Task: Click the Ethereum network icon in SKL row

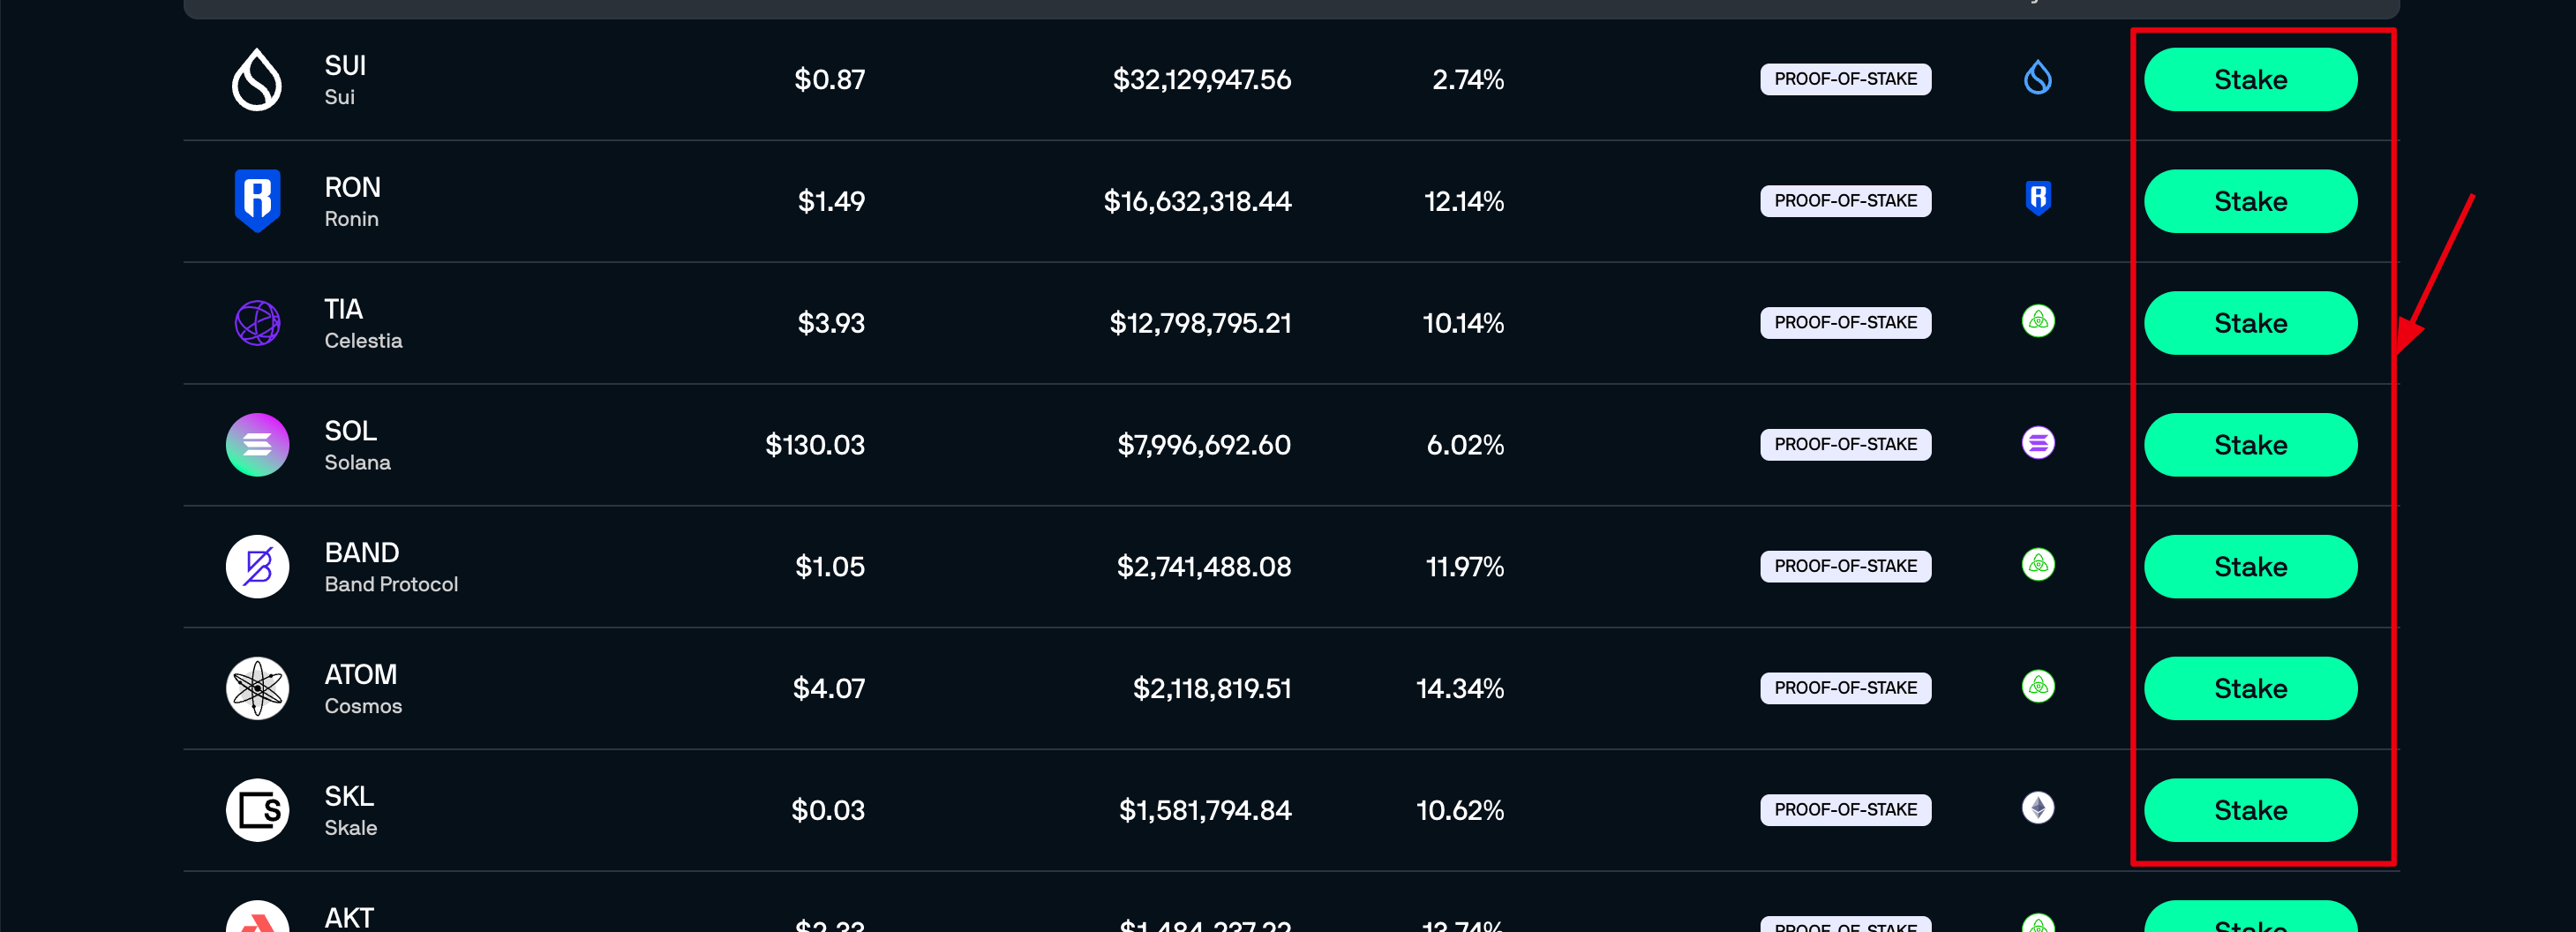Action: (2037, 808)
